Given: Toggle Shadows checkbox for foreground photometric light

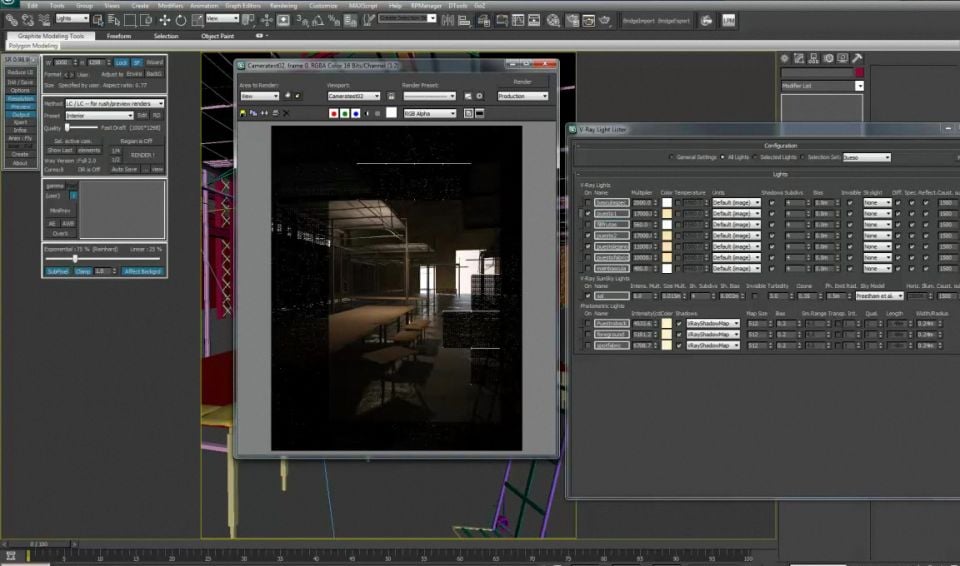Looking at the screenshot, I should (678, 334).
